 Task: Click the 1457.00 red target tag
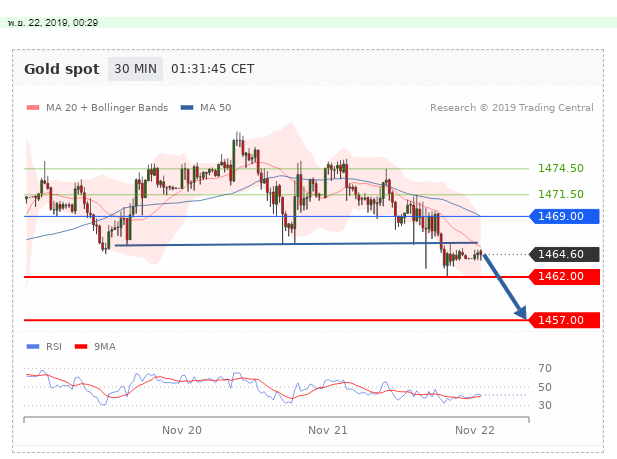[x=564, y=320]
